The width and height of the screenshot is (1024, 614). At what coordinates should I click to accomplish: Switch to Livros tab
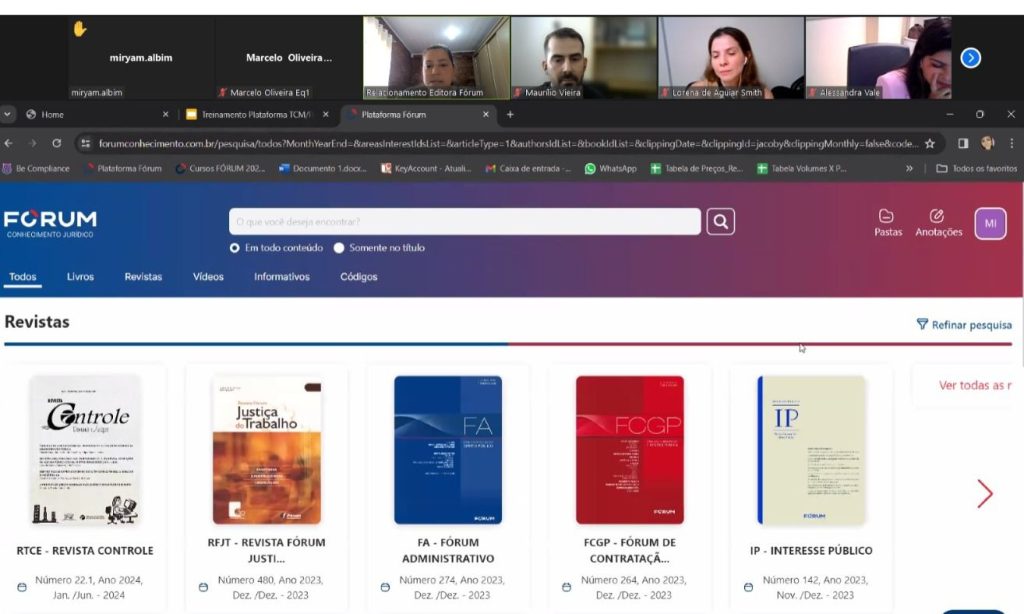pos(80,277)
